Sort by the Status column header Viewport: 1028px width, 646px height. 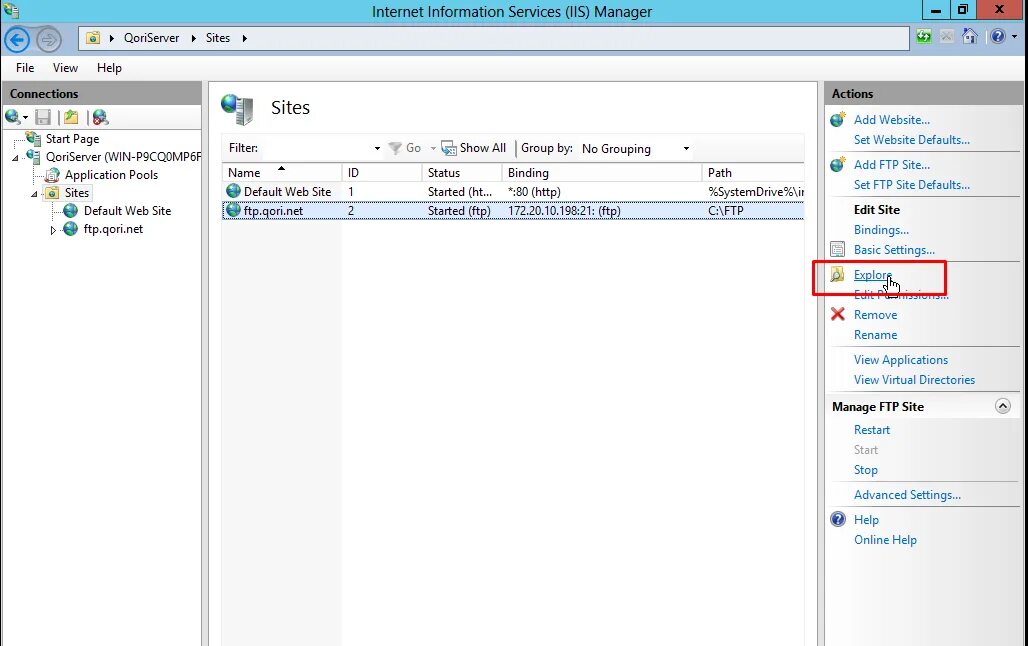coord(462,172)
